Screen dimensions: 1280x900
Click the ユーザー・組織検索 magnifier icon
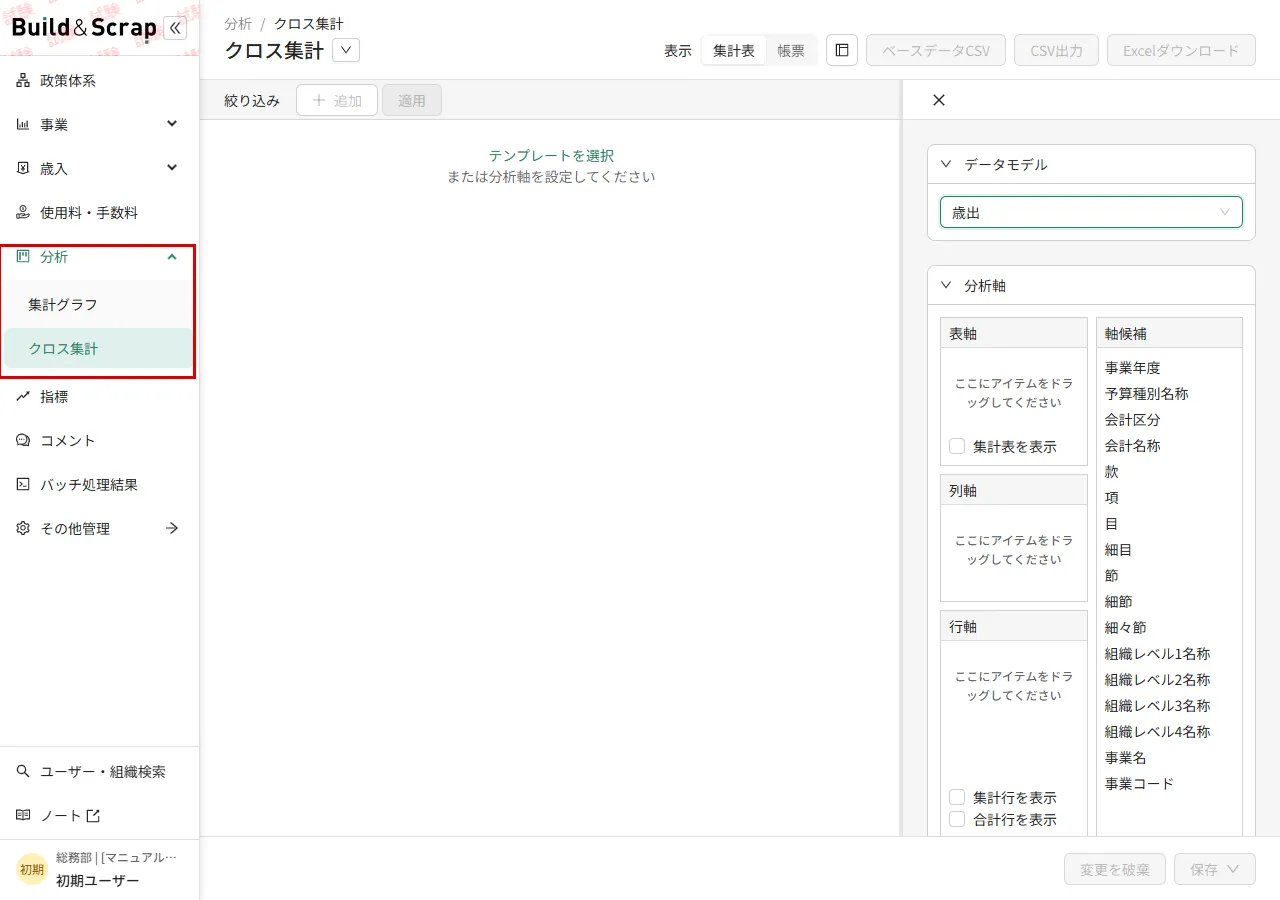pos(23,772)
